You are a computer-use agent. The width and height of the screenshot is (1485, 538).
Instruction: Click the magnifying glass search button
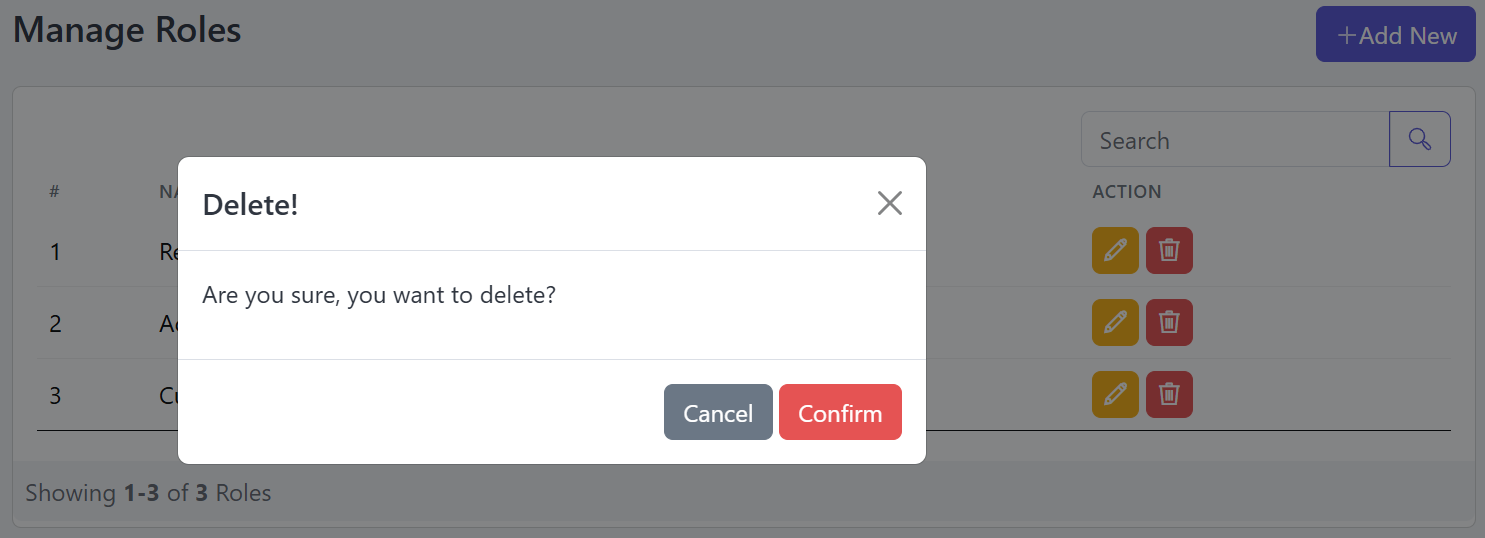click(1420, 139)
